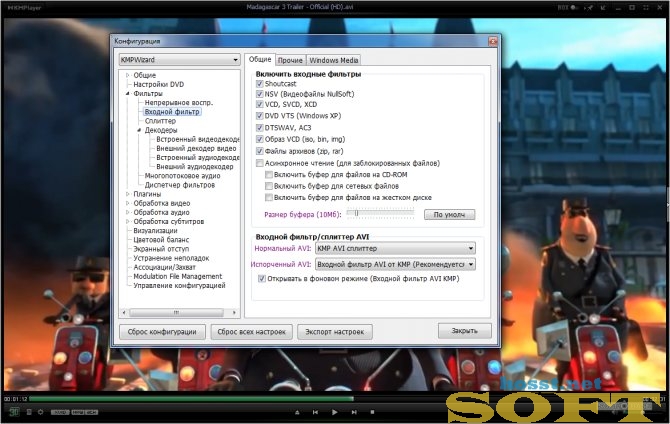670x424 pixels.
Task: Select Ассоциации/Захват in tree
Action: 165,267
